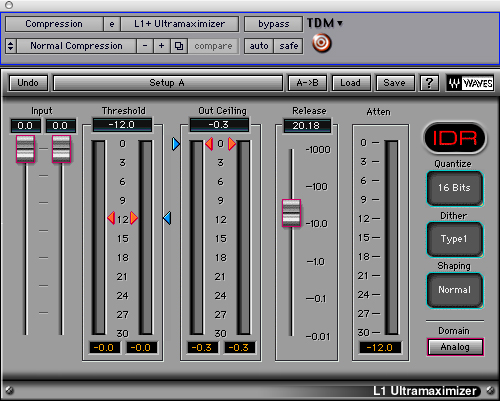Click the Waves logo
Image resolution: width=500 pixels, height=401 pixels.
tap(471, 83)
